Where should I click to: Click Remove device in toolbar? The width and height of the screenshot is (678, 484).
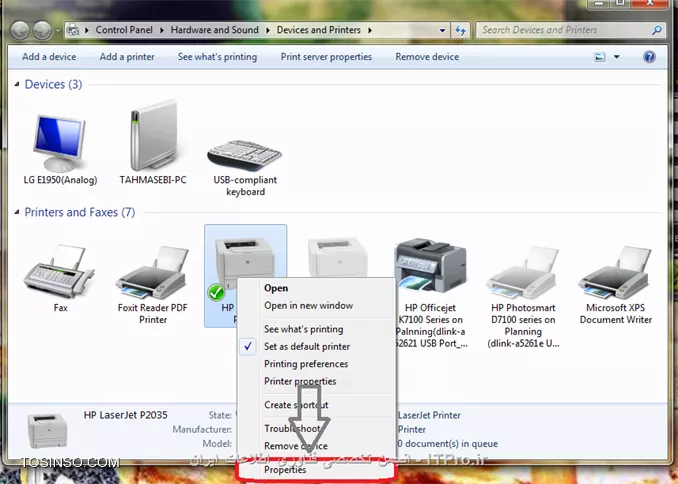(427, 57)
